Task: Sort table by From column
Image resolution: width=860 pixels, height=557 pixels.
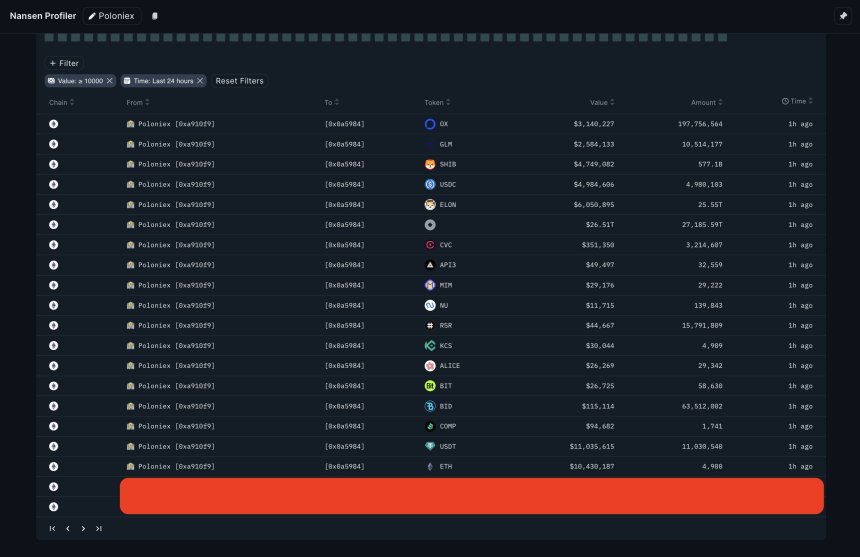Action: [138, 103]
